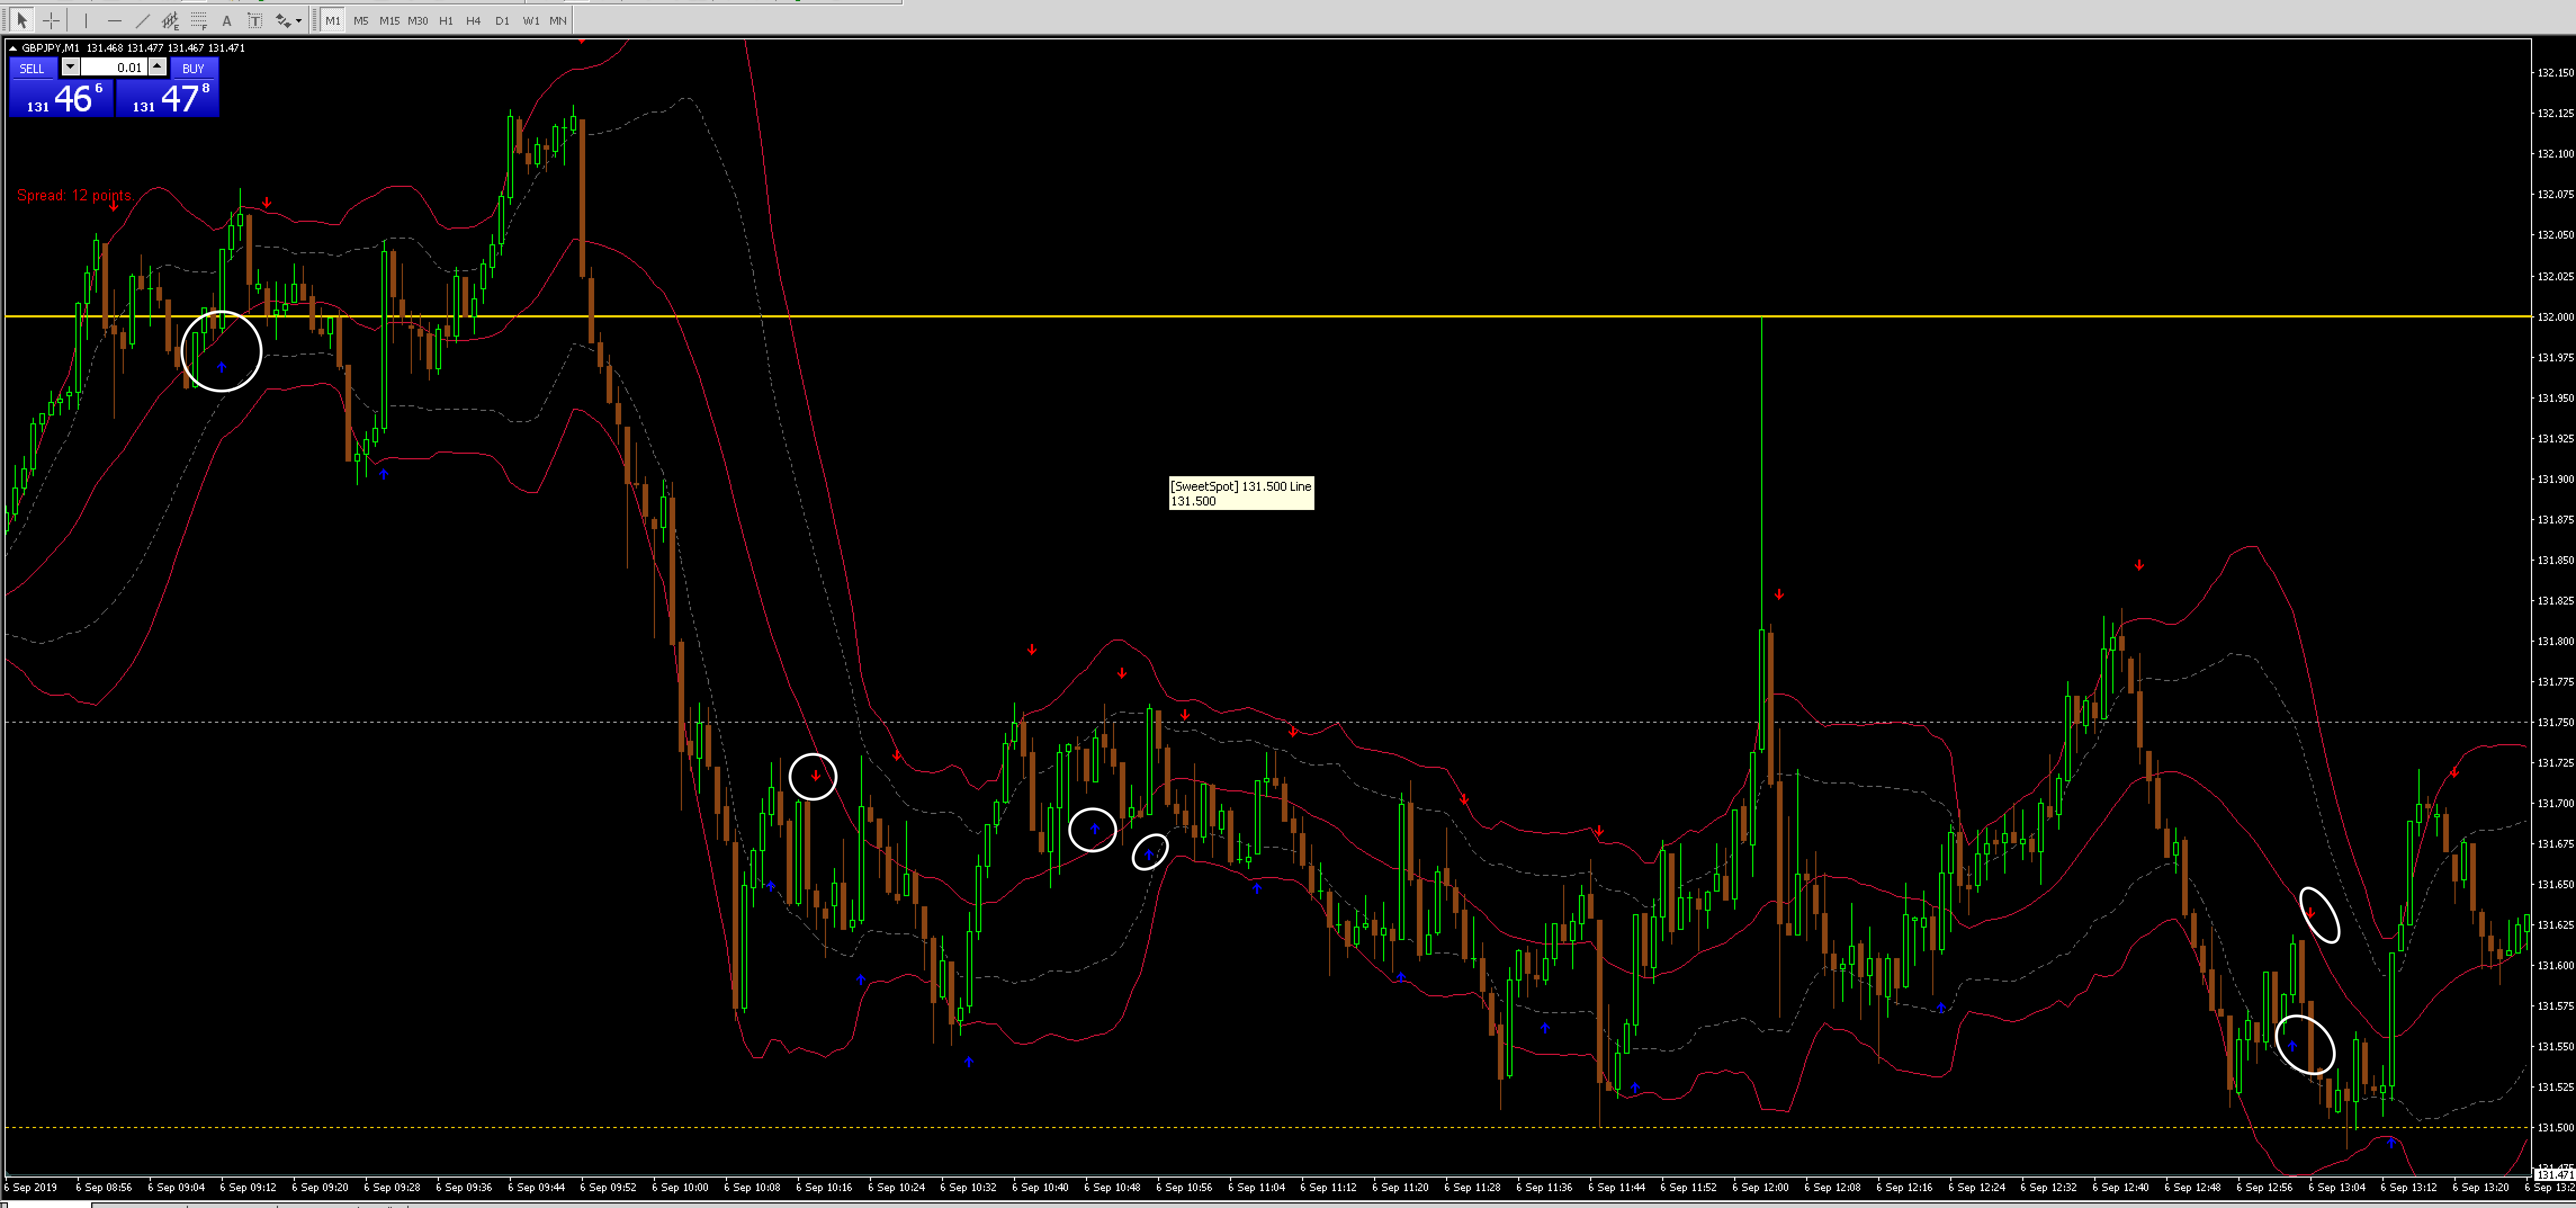
Task: Switch chart to W1 timeframe
Action: (531, 20)
